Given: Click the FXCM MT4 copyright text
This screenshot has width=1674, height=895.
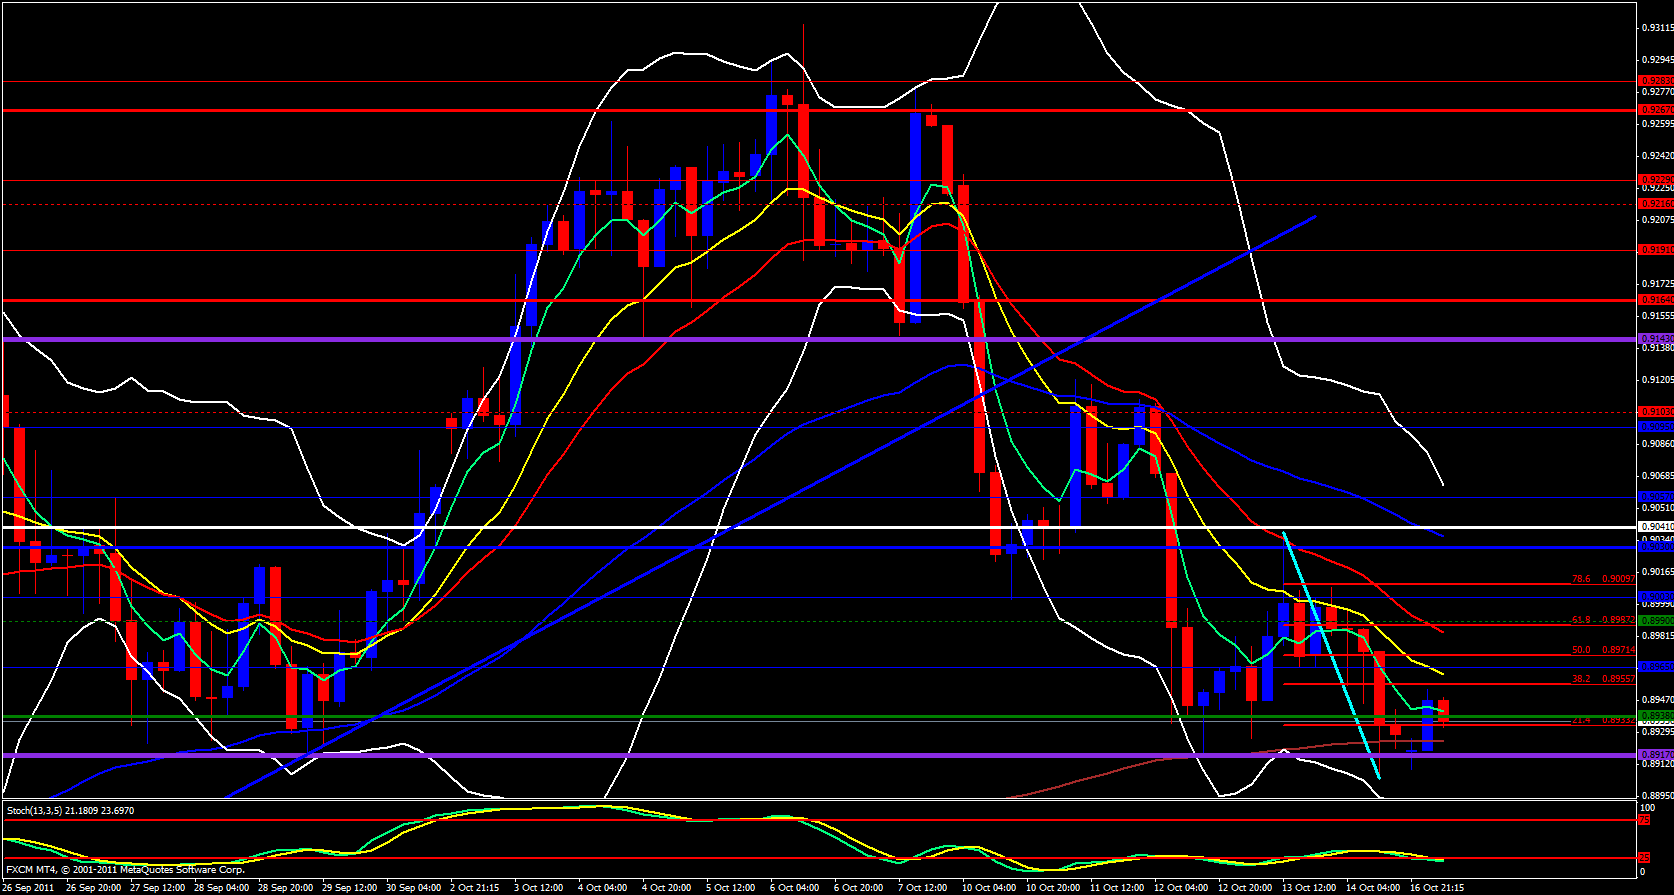Looking at the screenshot, I should pyautogui.click(x=125, y=870).
